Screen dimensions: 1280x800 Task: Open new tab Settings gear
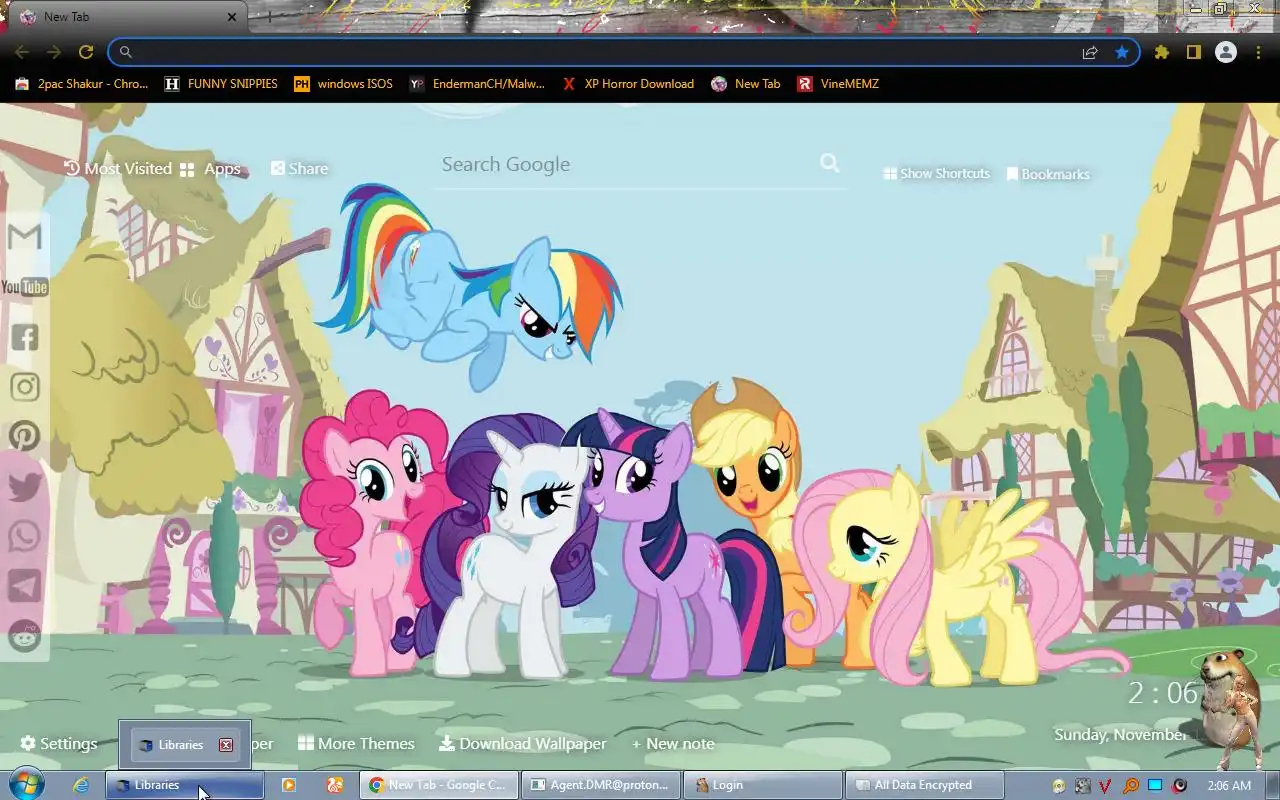coord(59,743)
